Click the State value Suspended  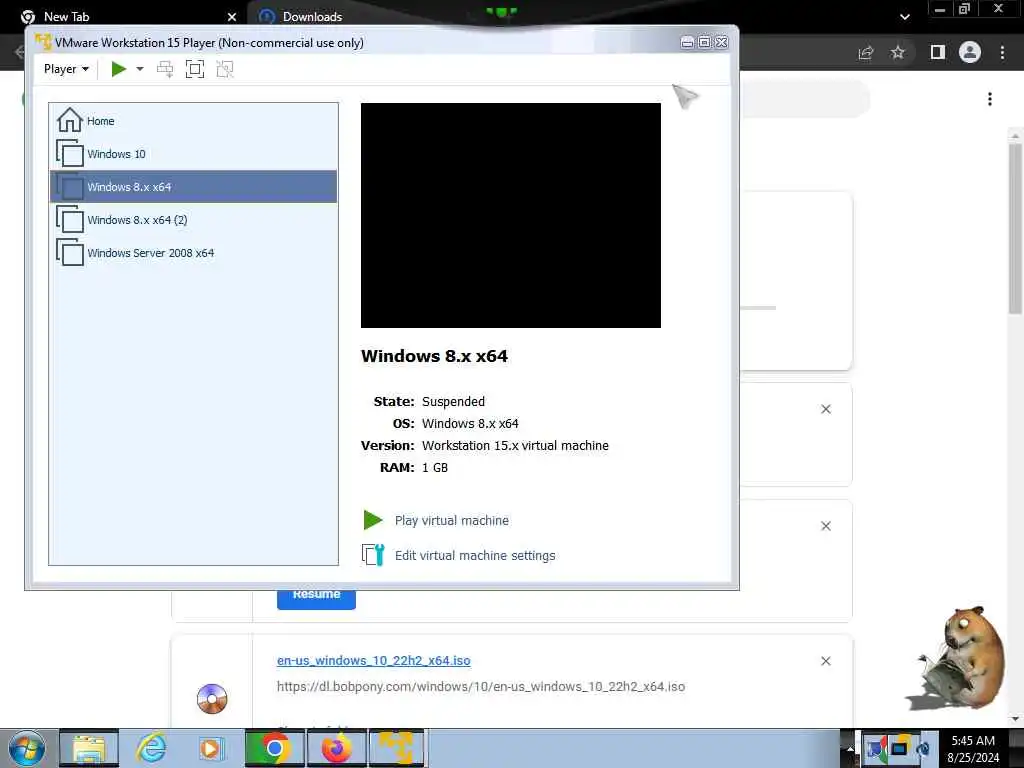(x=453, y=402)
